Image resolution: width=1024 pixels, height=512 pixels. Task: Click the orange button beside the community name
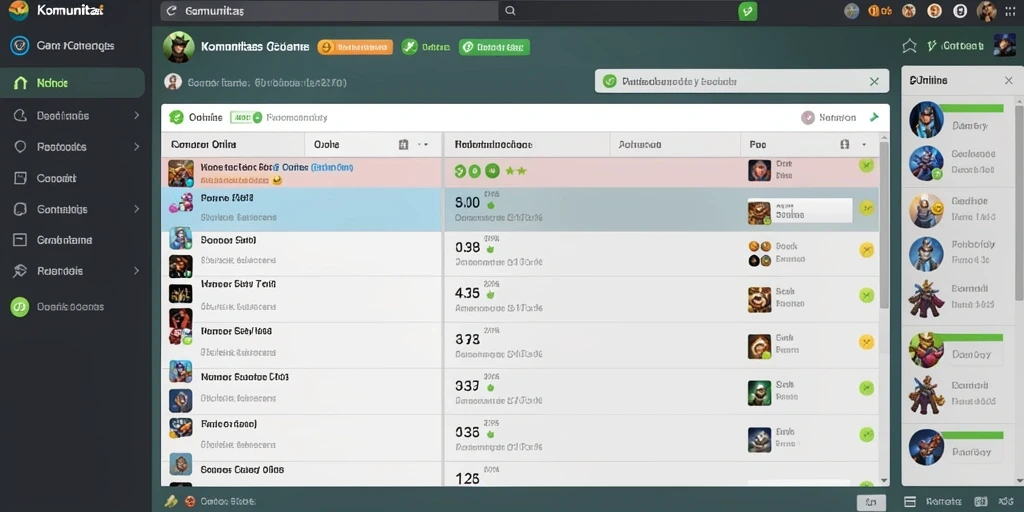point(355,46)
